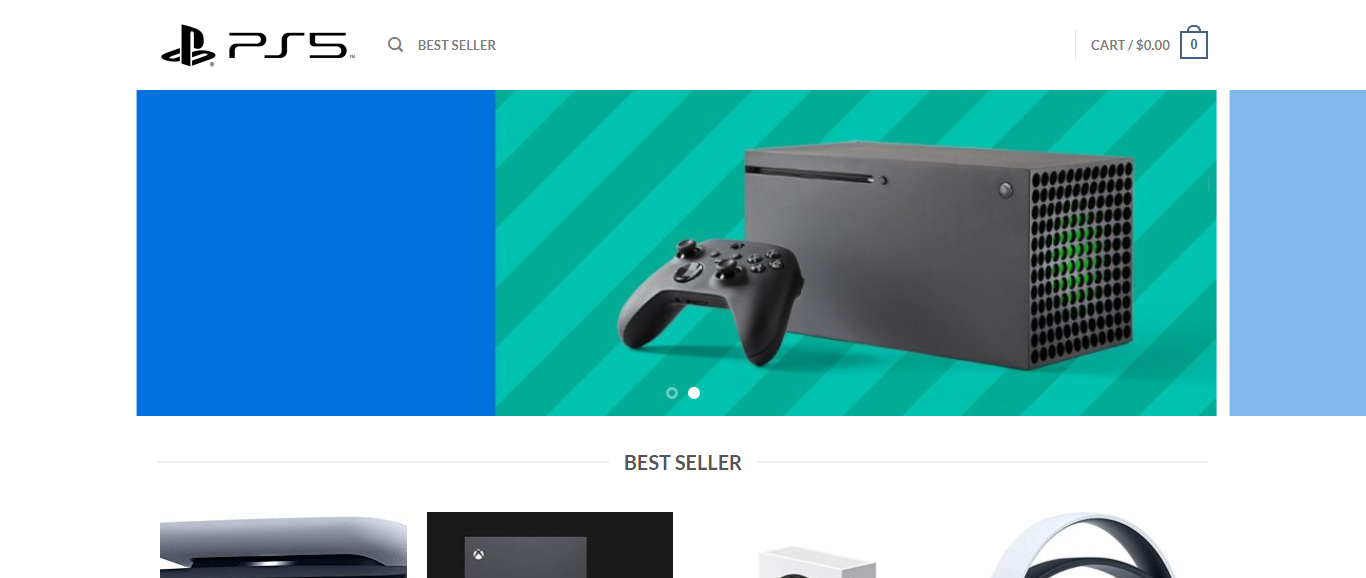Click the PS5 wordmark text logo
Image resolution: width=1366 pixels, height=578 pixels.
(x=291, y=46)
